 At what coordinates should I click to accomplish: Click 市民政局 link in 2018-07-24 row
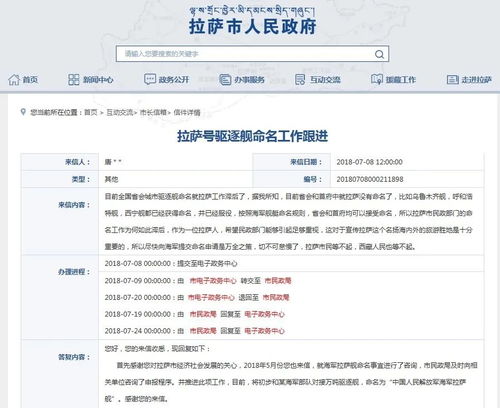point(203,331)
